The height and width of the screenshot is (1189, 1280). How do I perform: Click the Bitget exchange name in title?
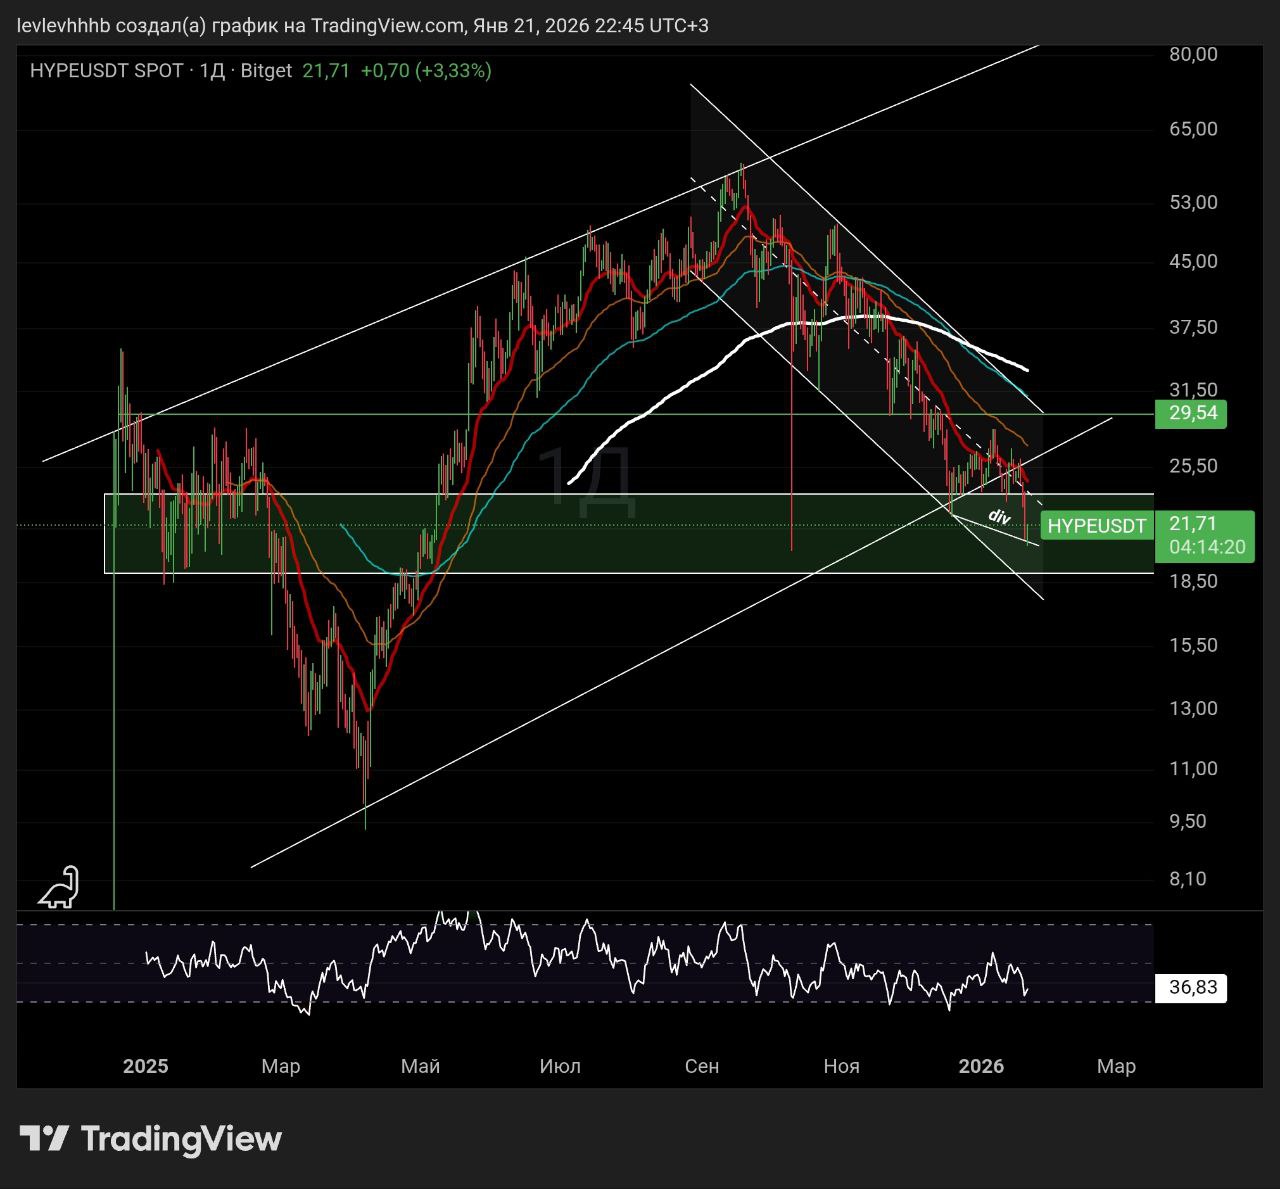[266, 71]
